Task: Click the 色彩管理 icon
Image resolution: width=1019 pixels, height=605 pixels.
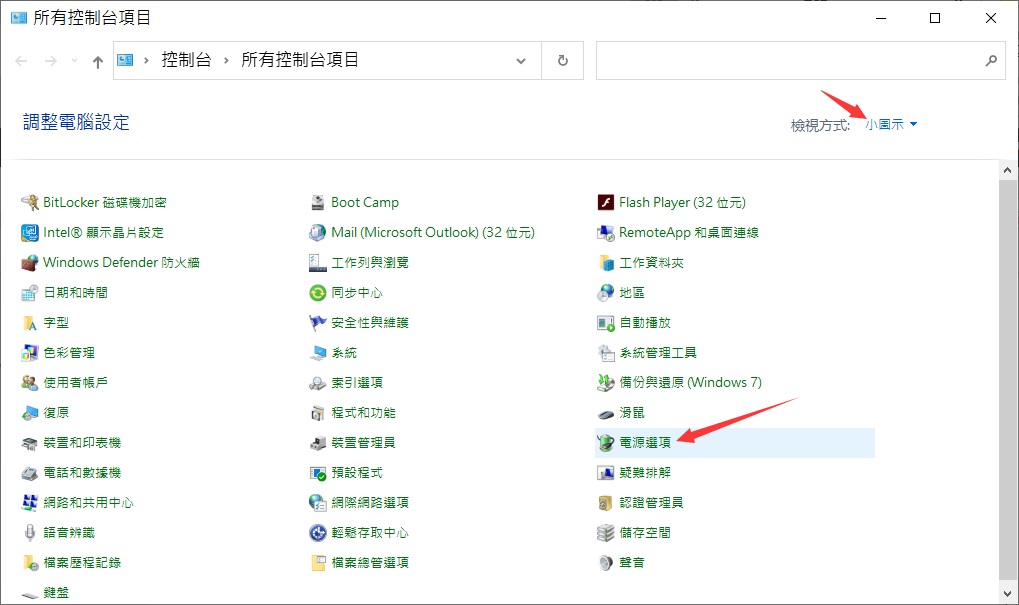Action: coord(30,353)
